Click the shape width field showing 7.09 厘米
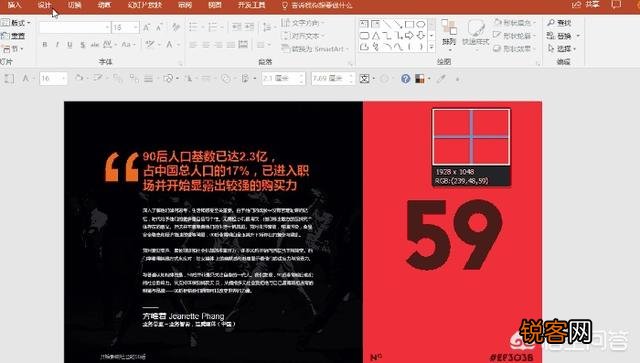Image resolution: width=640 pixels, height=363 pixels. pyautogui.click(x=333, y=78)
